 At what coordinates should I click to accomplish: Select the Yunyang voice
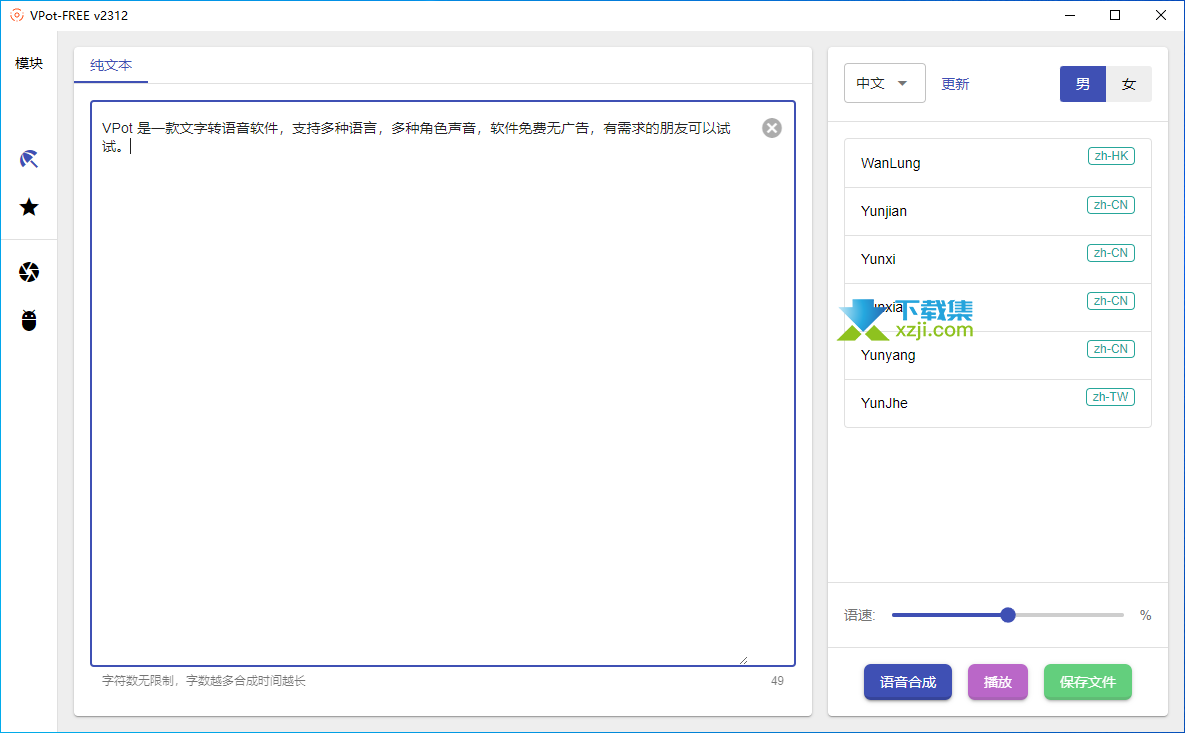click(x=998, y=355)
